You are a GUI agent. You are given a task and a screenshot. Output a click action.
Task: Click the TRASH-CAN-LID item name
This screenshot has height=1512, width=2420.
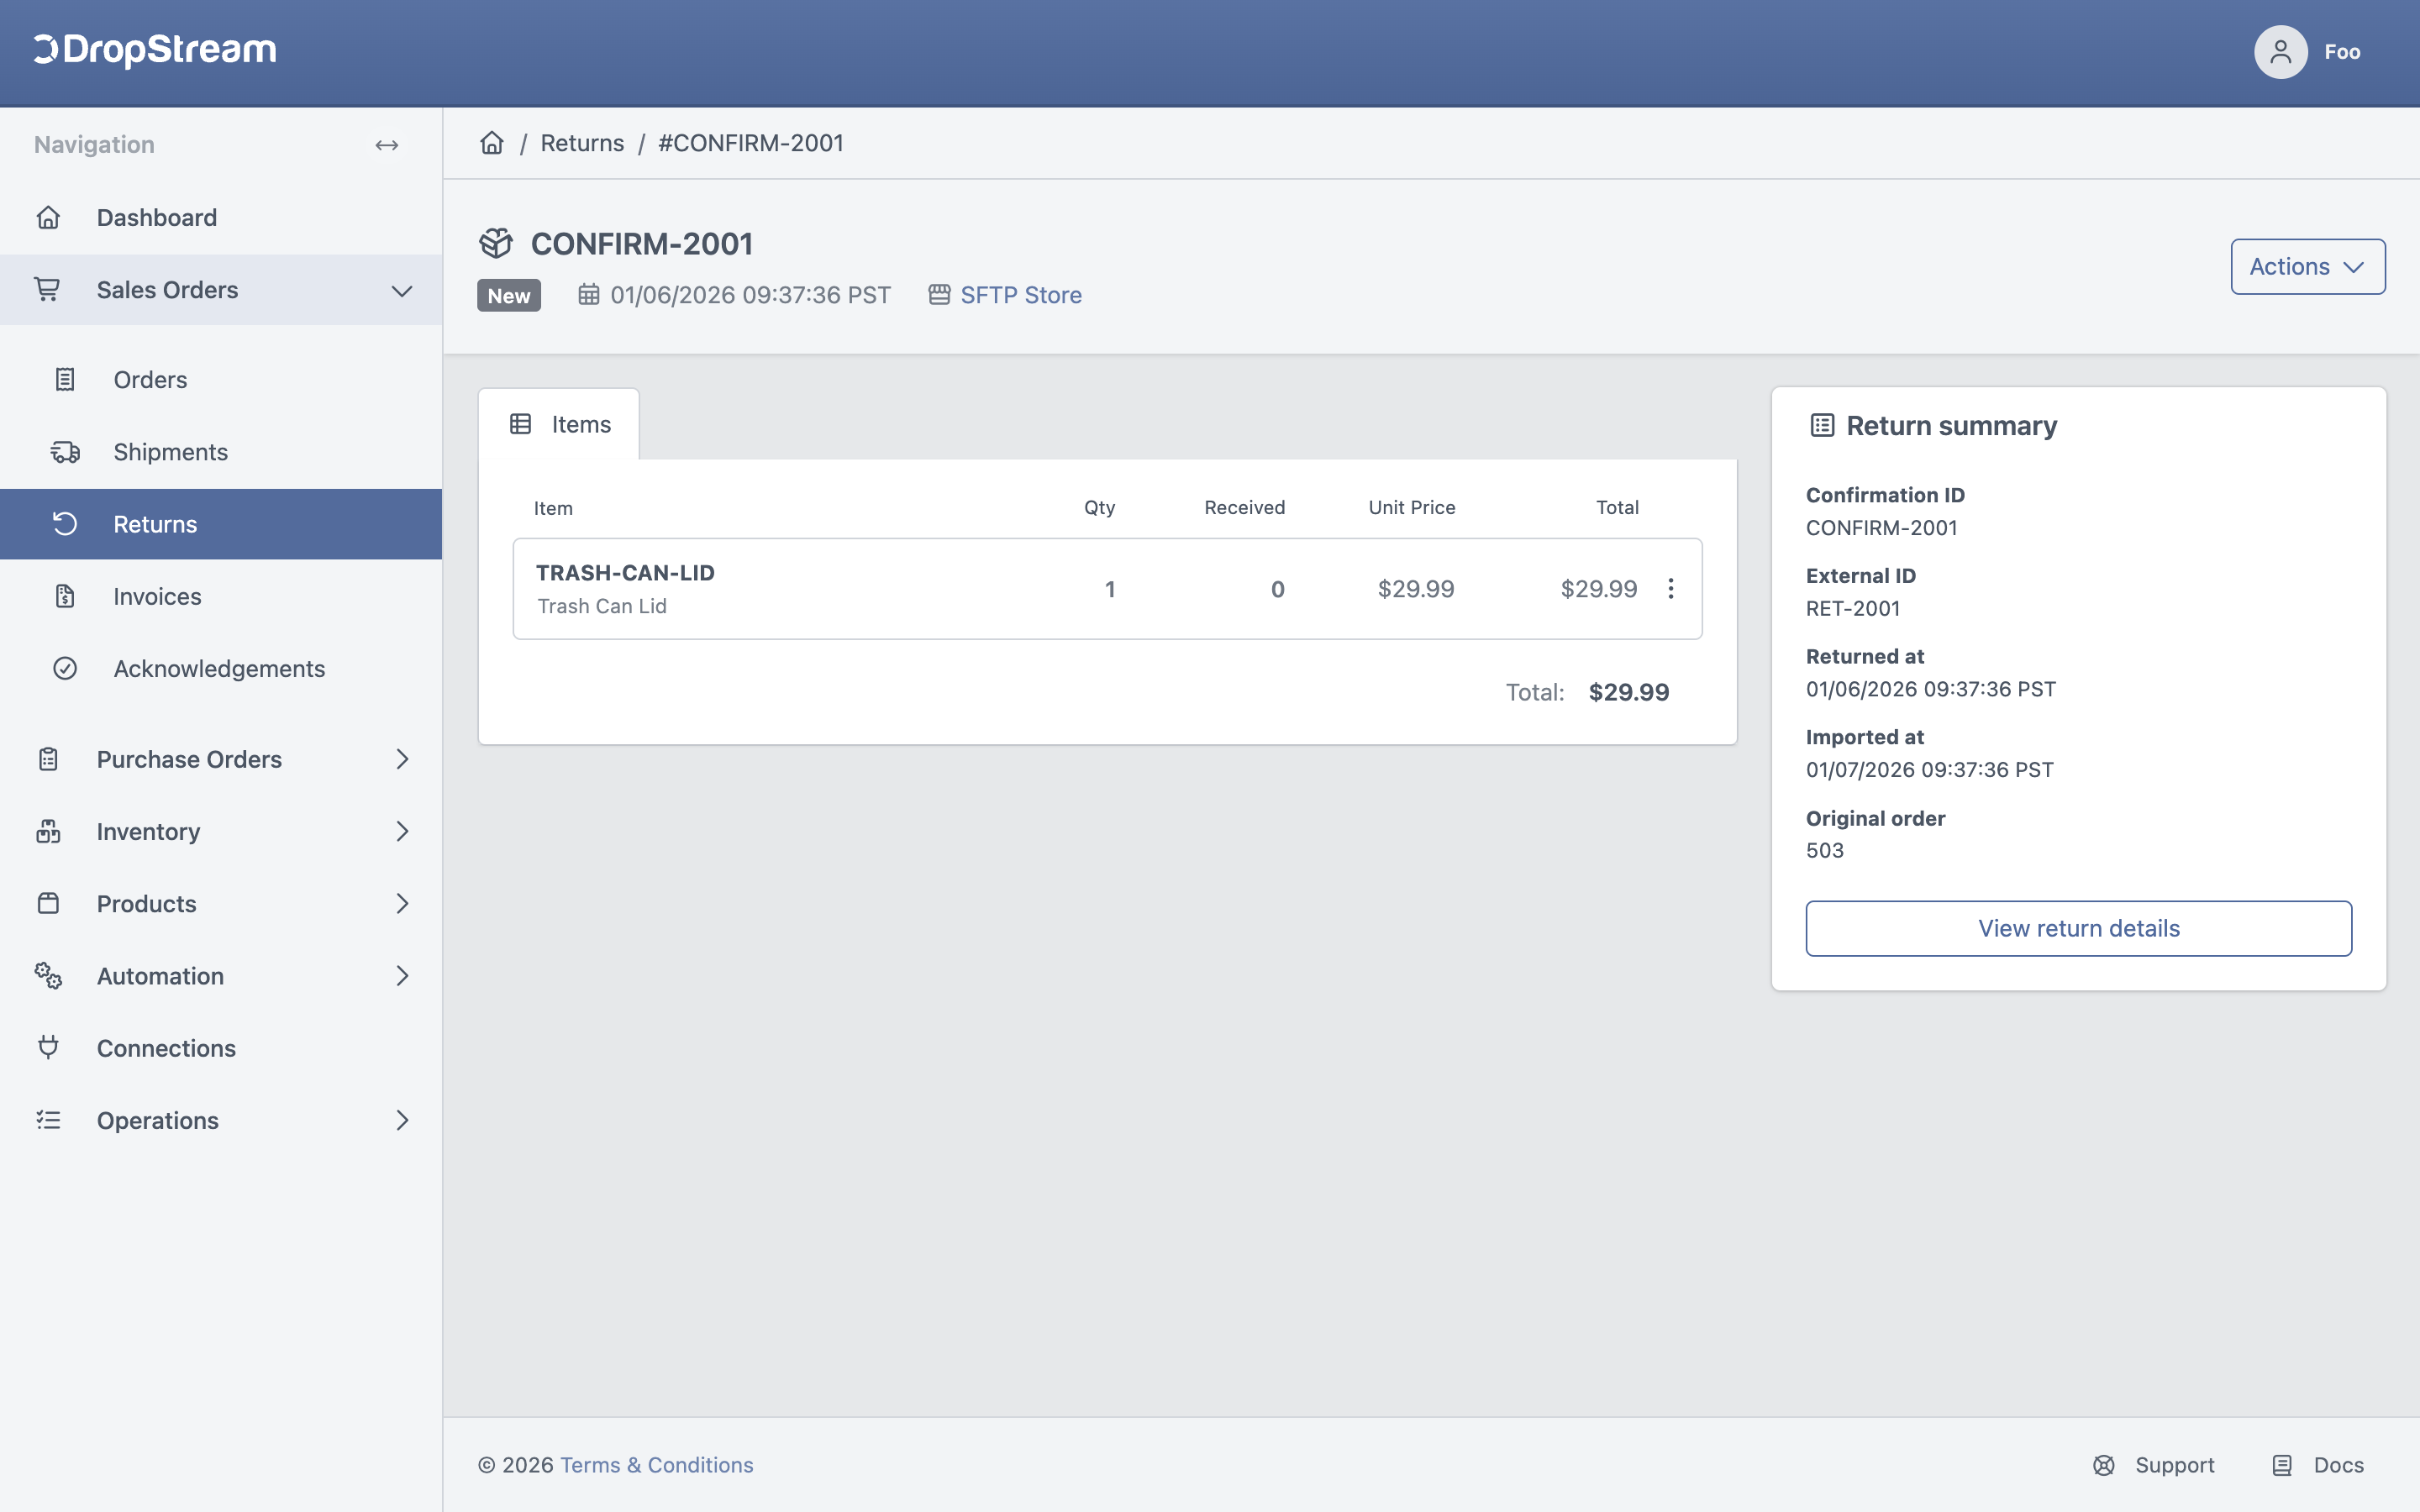[x=625, y=573]
